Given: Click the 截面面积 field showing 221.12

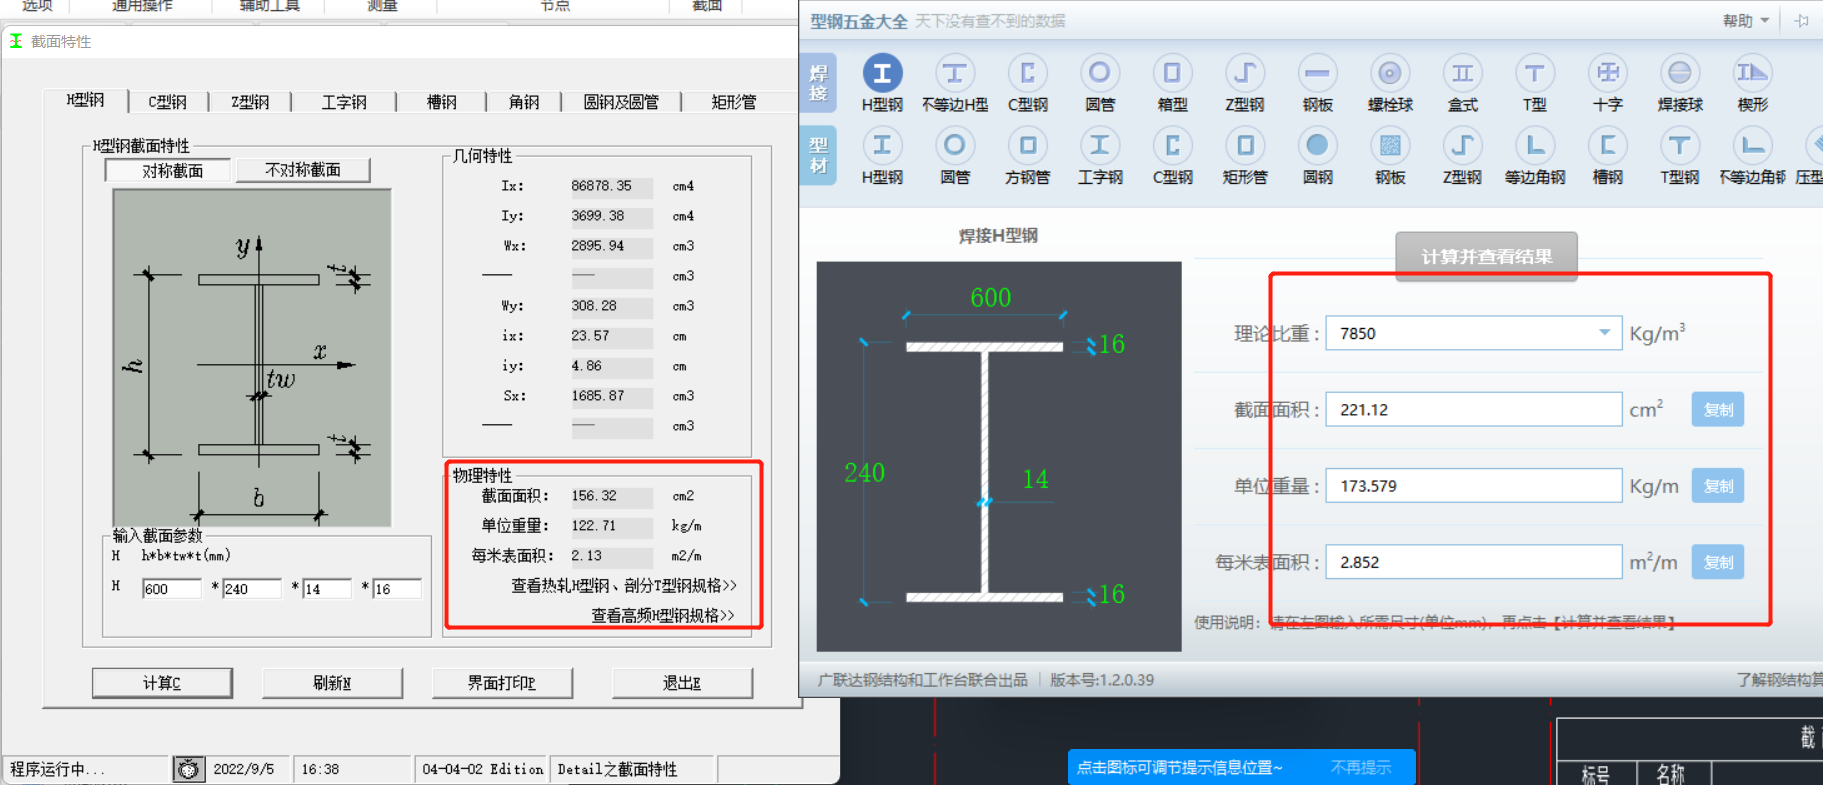Looking at the screenshot, I should (x=1474, y=410).
